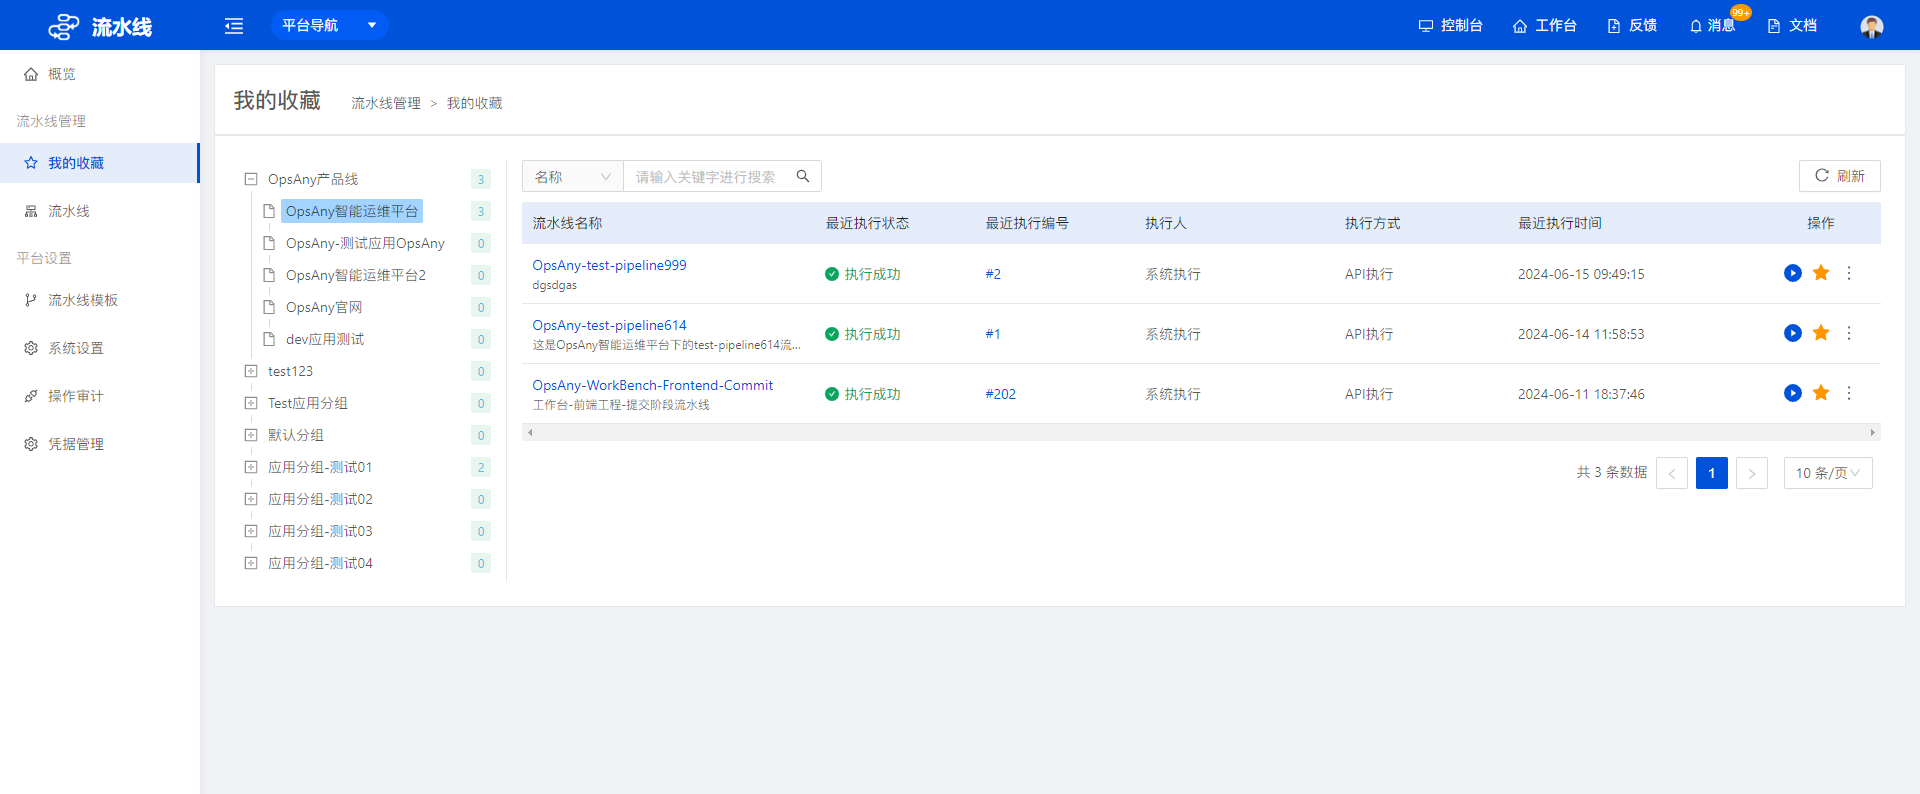
Task: Open execution #202 link
Action: (x=1000, y=394)
